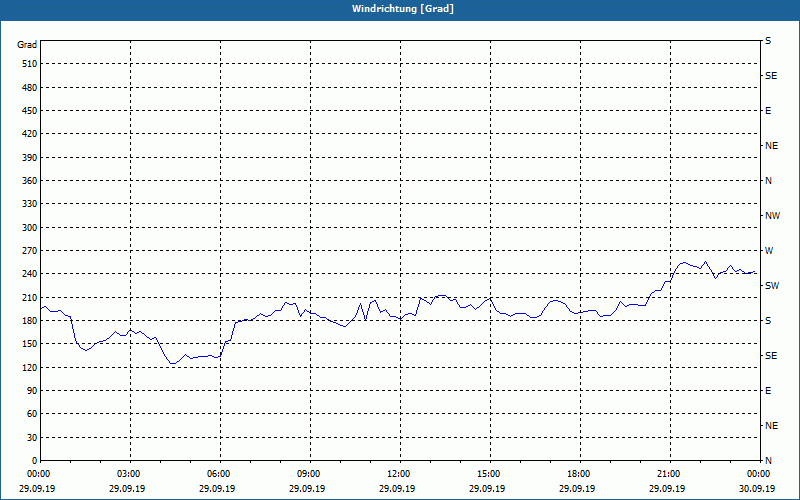Pick the N compass label at the 0 baseline
The width and height of the screenshot is (800, 500).
[x=768, y=461]
